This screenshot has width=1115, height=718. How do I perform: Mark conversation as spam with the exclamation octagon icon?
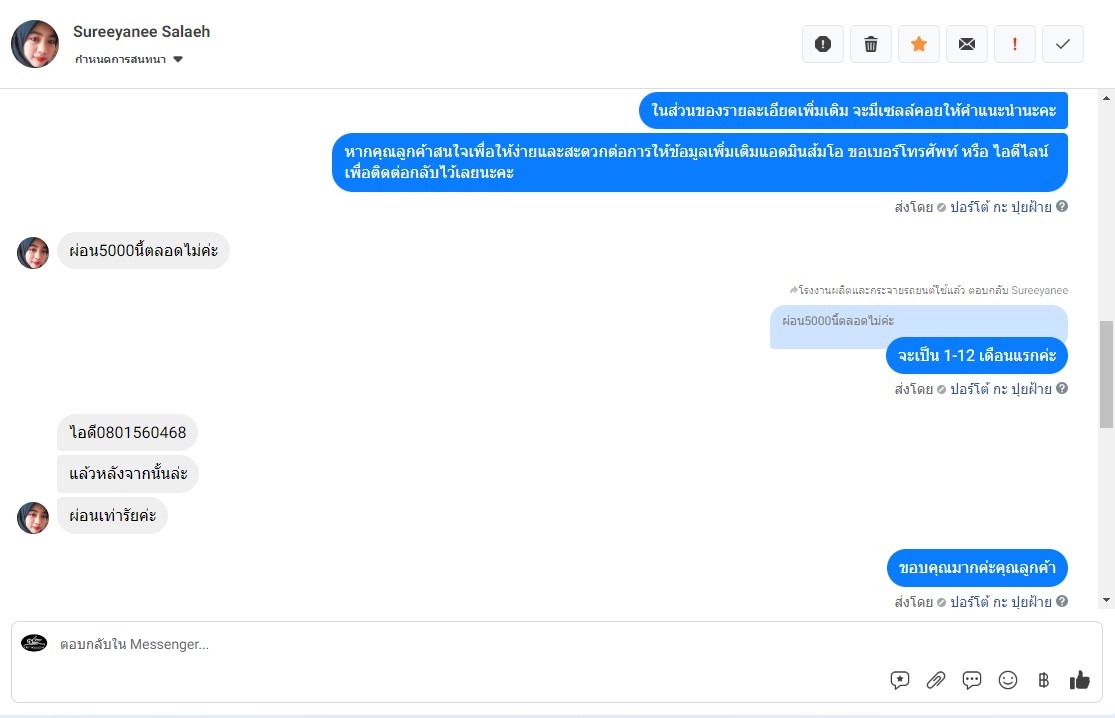coord(823,44)
